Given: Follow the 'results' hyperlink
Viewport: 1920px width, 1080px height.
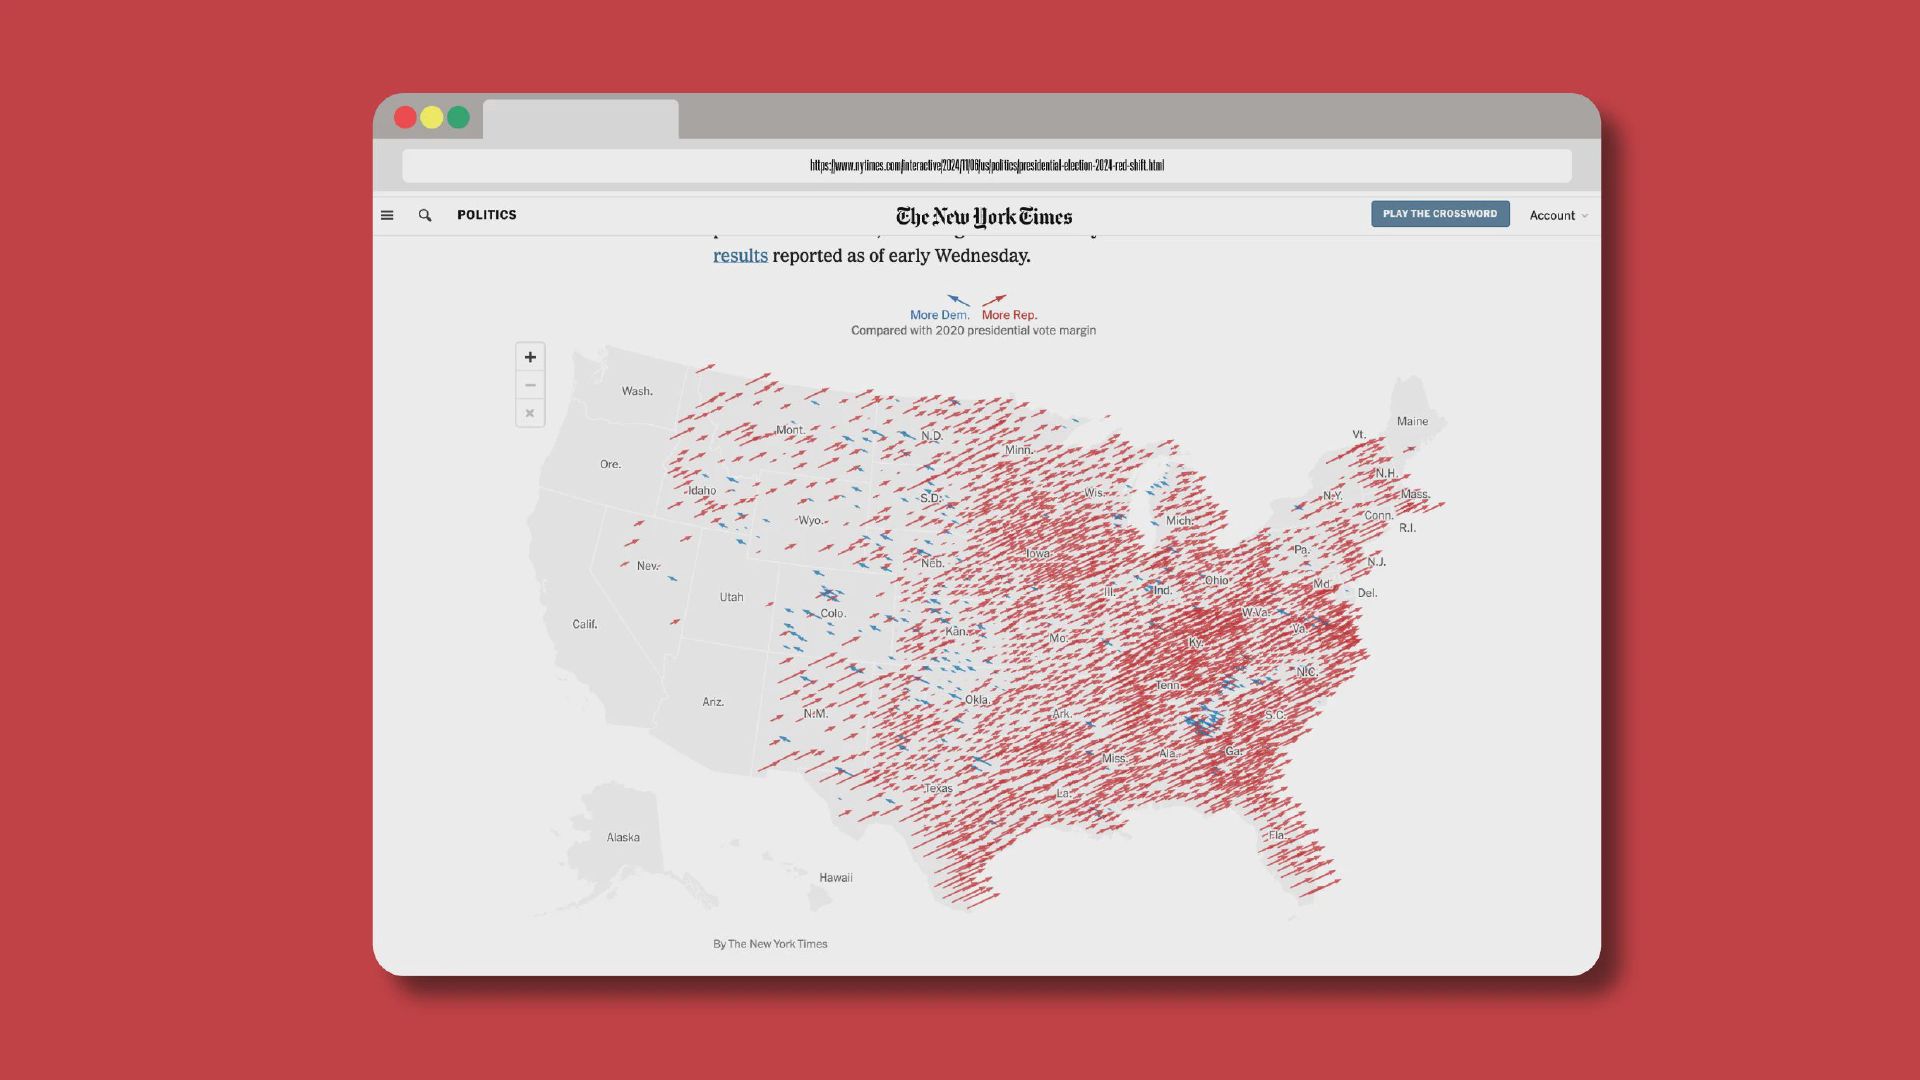Looking at the screenshot, I should coord(740,256).
